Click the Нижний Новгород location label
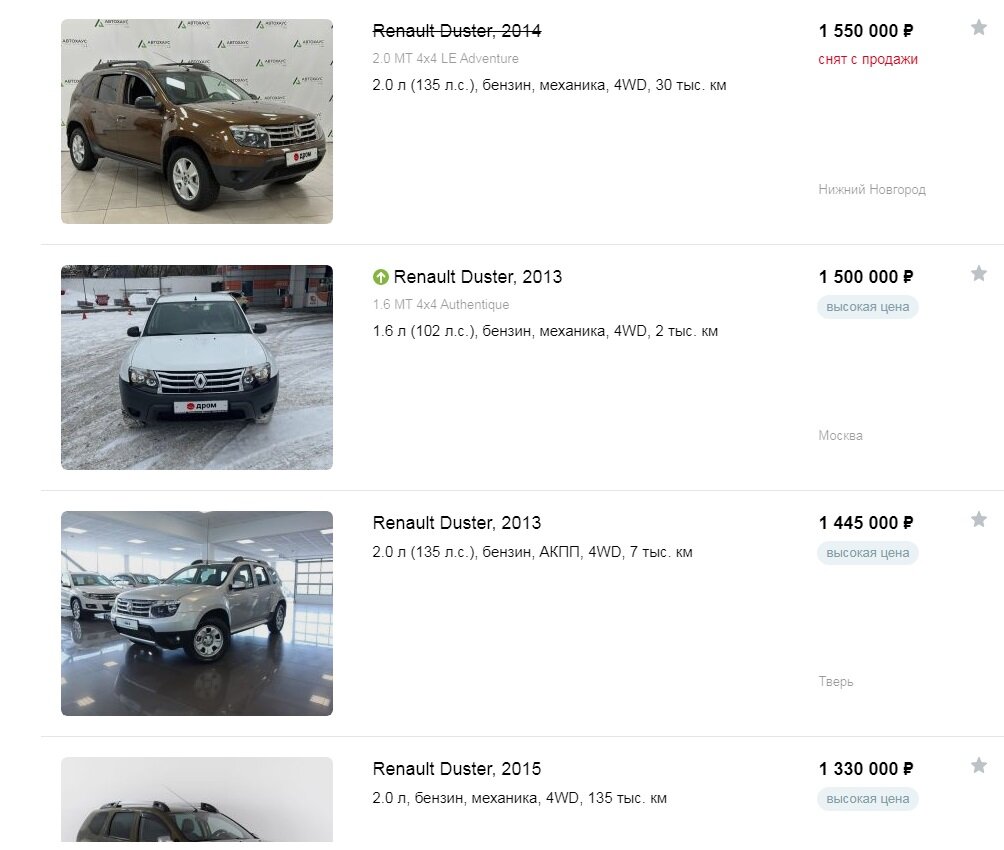This screenshot has width=1004, height=850. coord(872,190)
